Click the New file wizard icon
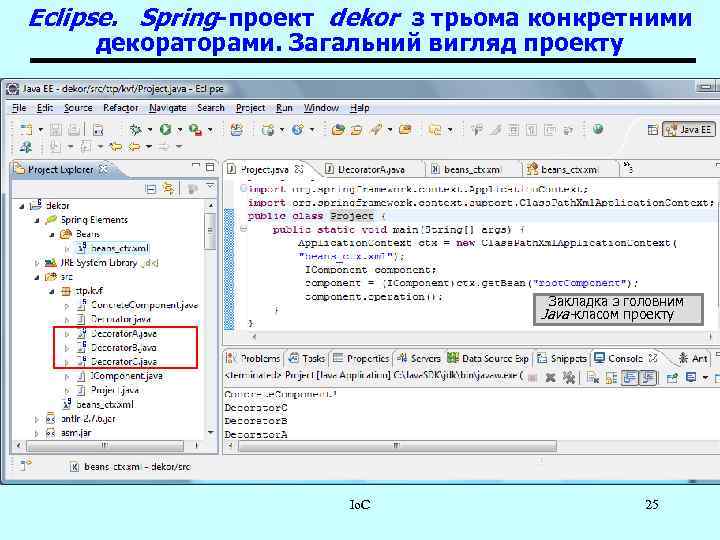The image size is (720, 540). point(27,130)
